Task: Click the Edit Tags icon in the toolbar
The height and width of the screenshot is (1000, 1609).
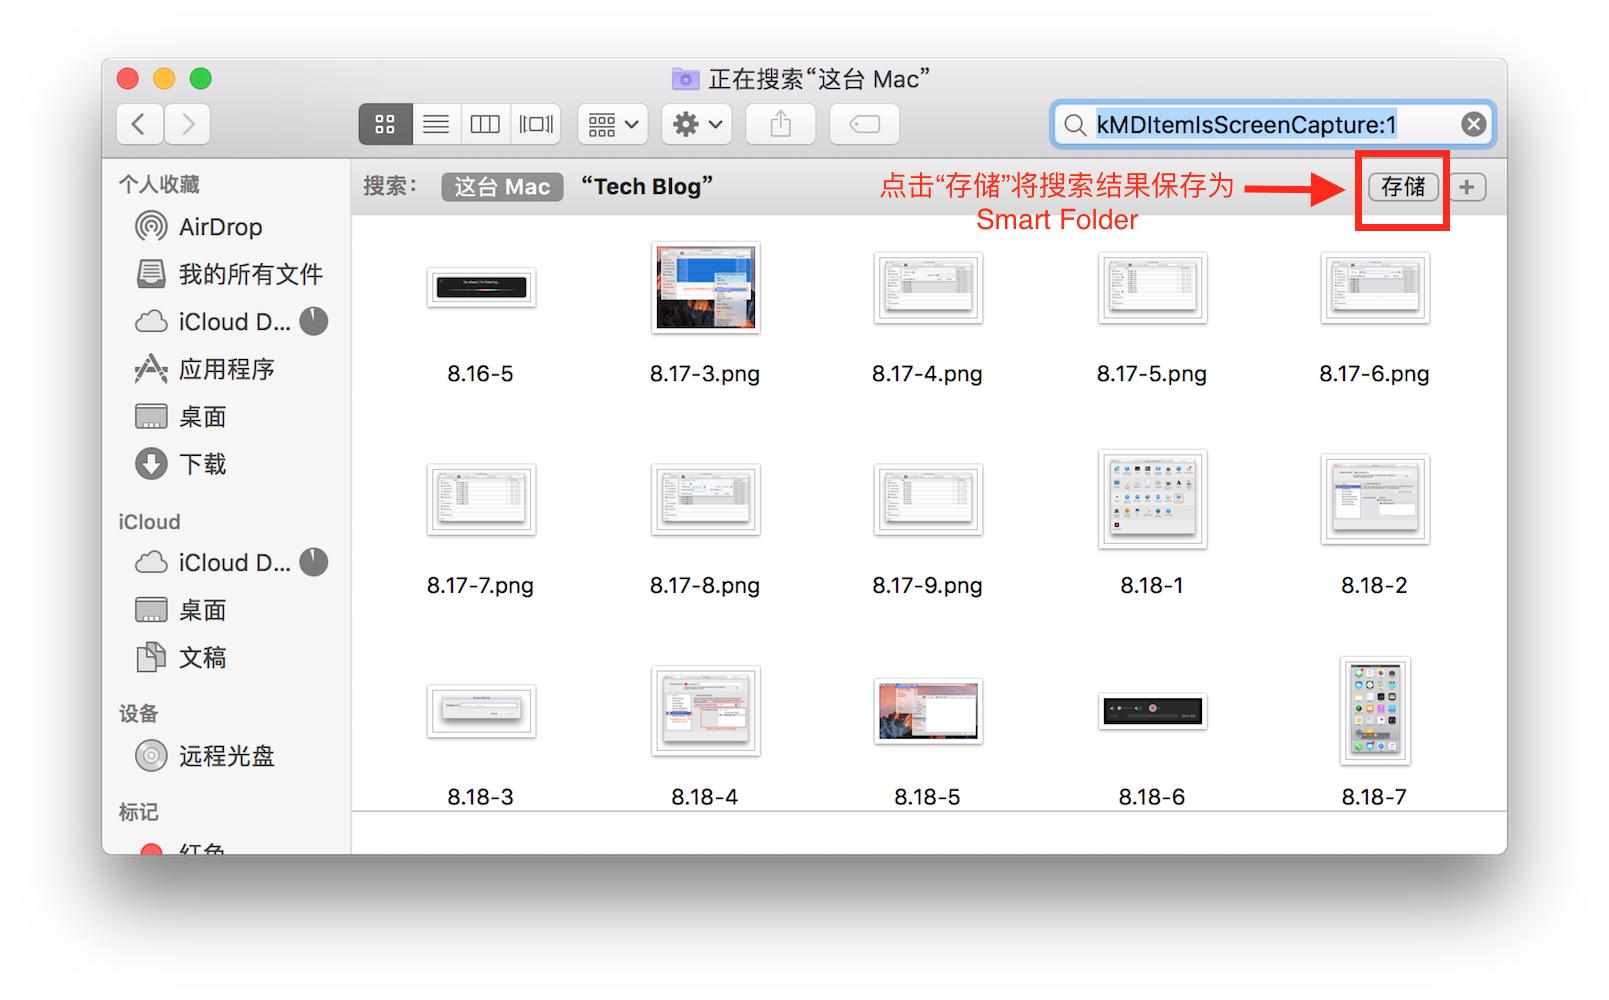Action: click(862, 124)
